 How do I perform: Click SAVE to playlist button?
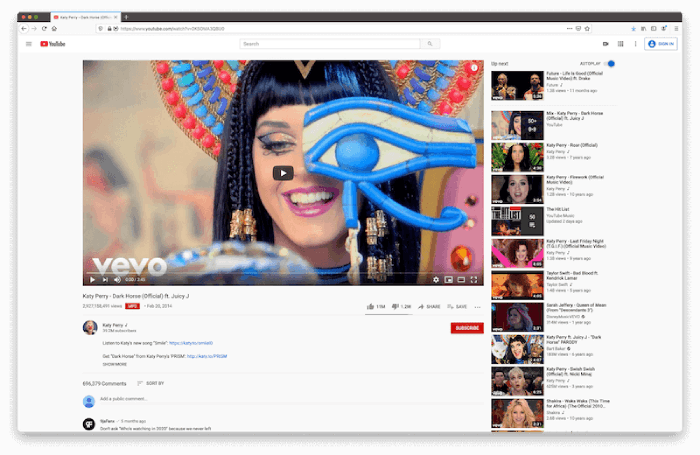tap(457, 307)
